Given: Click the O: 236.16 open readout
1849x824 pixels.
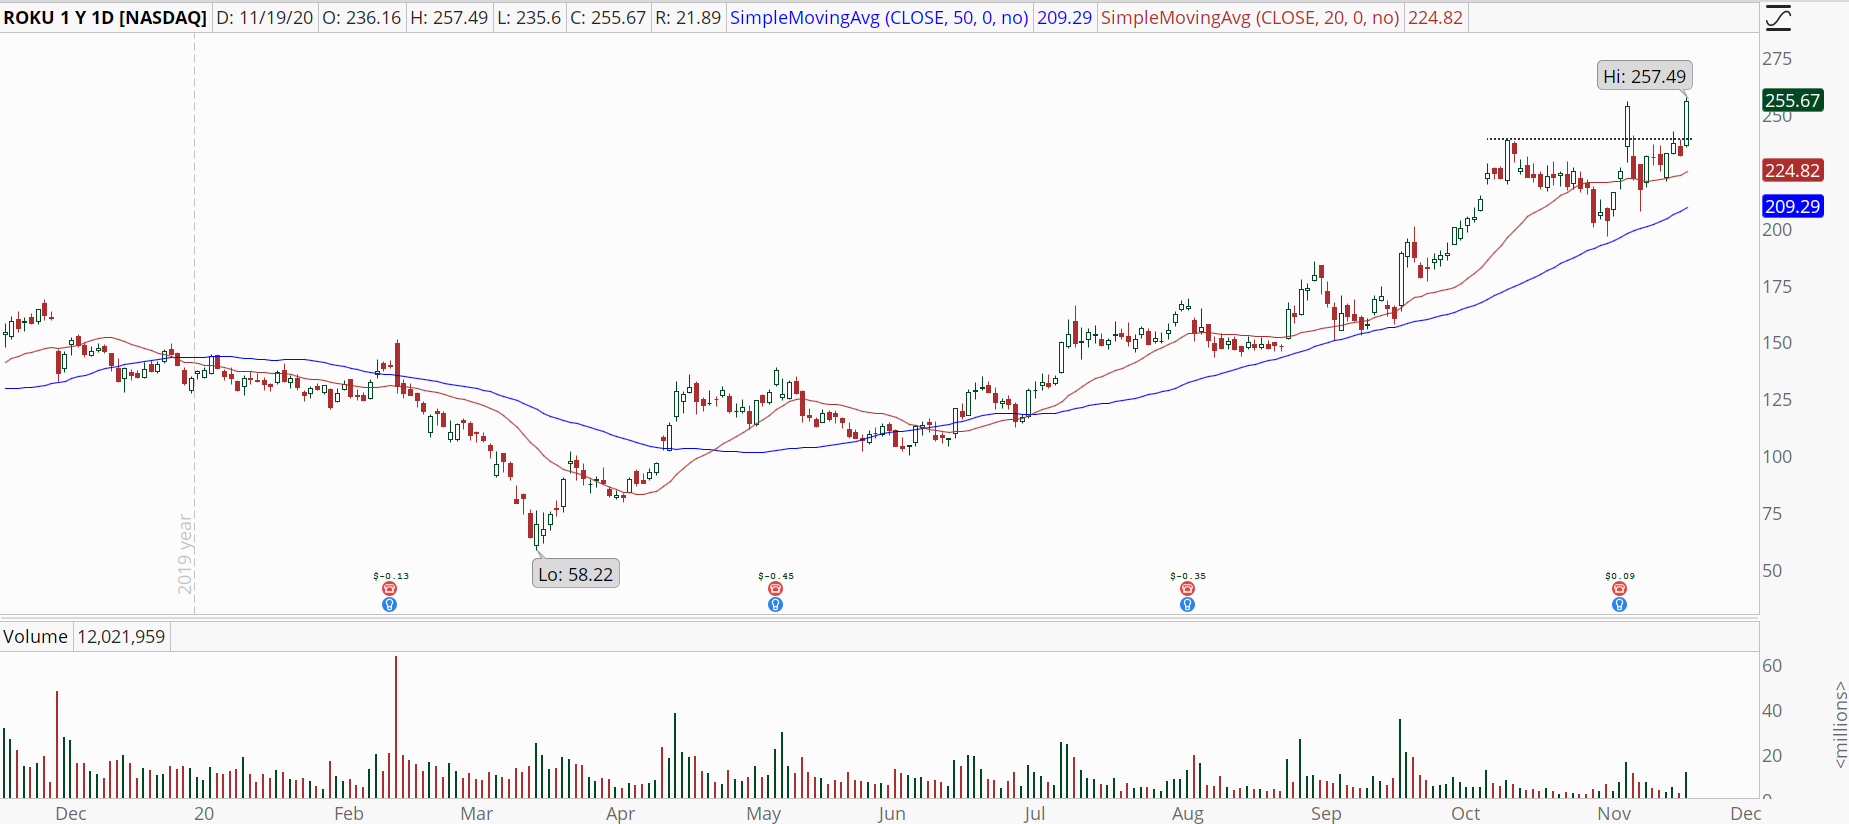Looking at the screenshot, I should [361, 18].
